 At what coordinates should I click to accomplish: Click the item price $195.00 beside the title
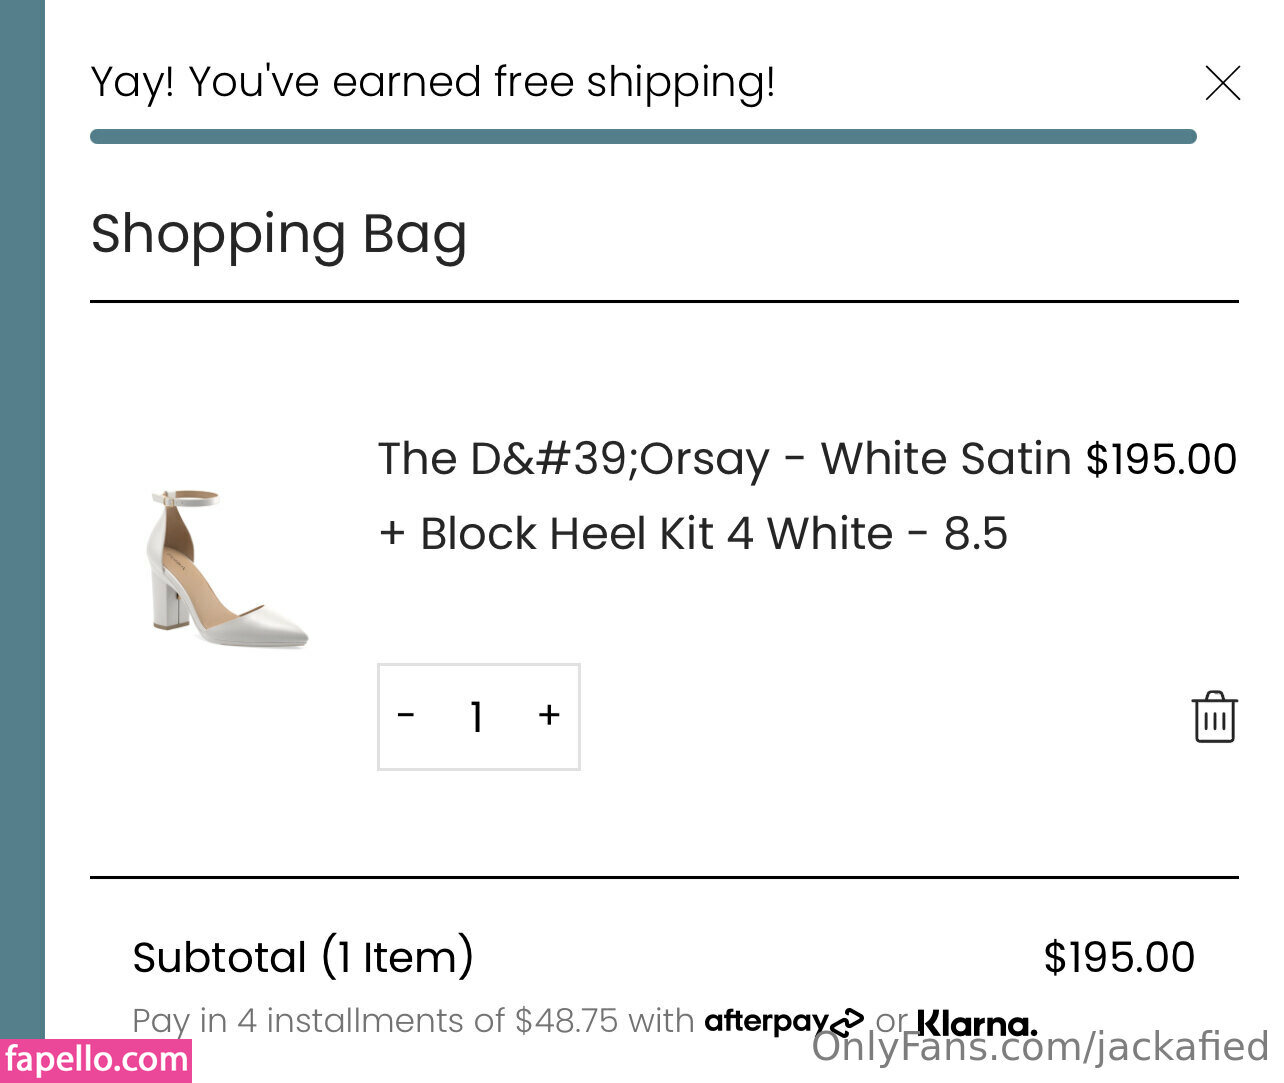(1161, 460)
